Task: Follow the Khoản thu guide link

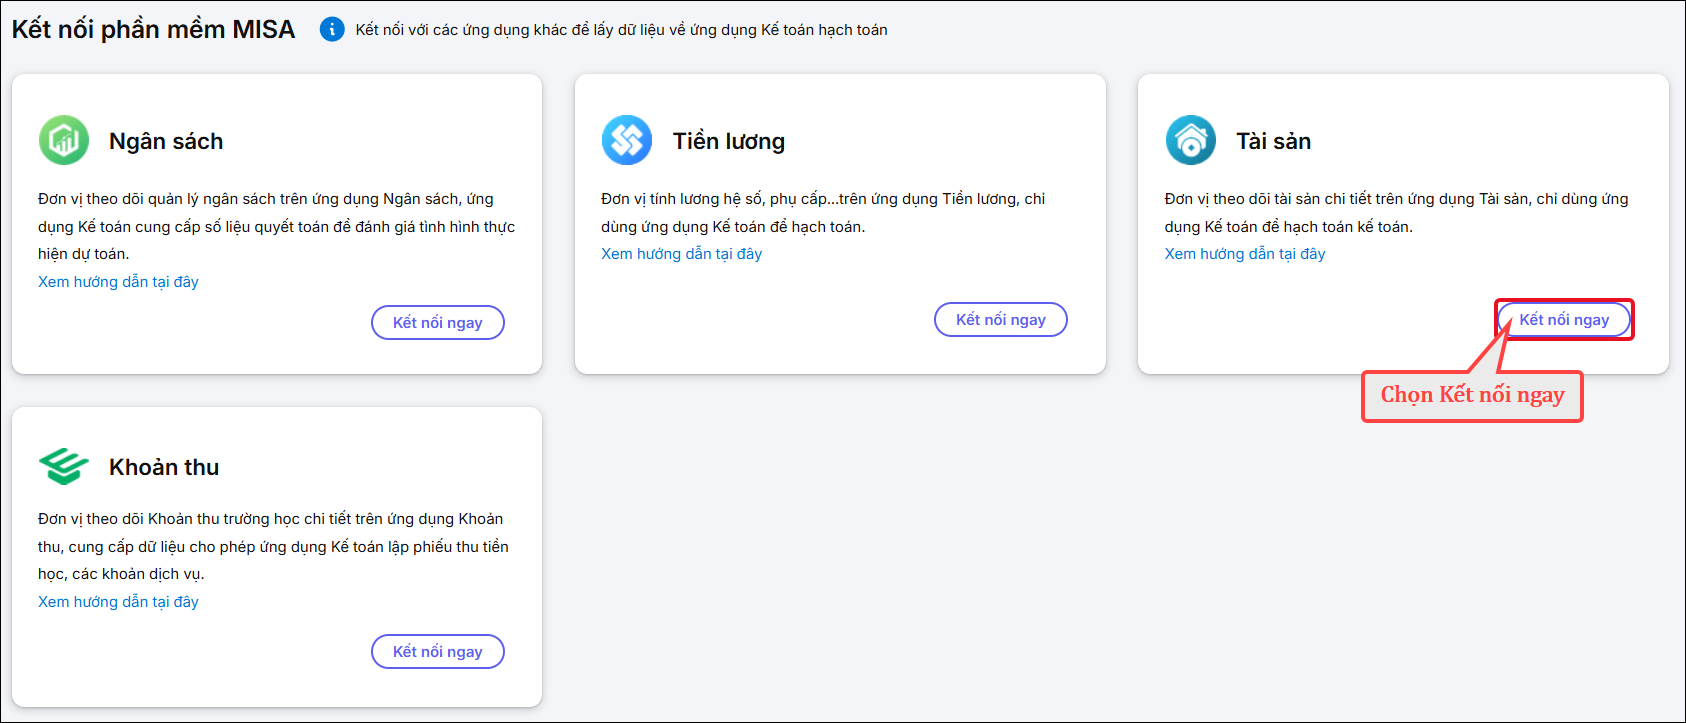Action: [x=118, y=602]
